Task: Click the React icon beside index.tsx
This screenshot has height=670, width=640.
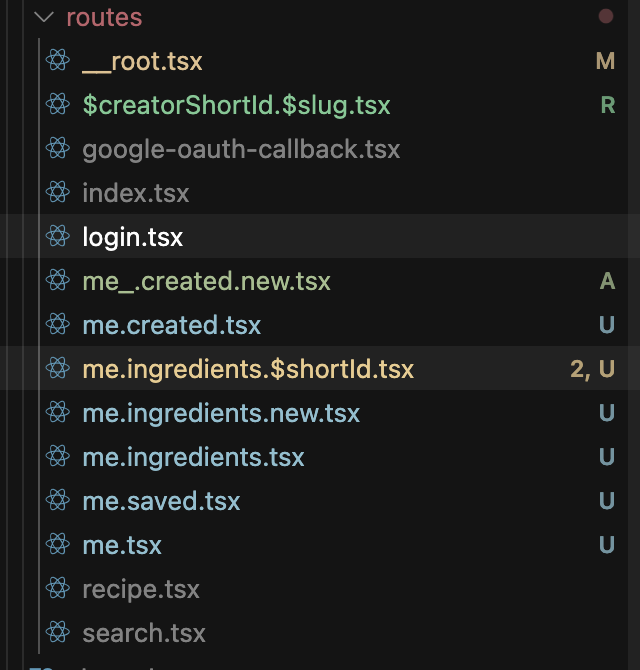Action: click(x=58, y=192)
